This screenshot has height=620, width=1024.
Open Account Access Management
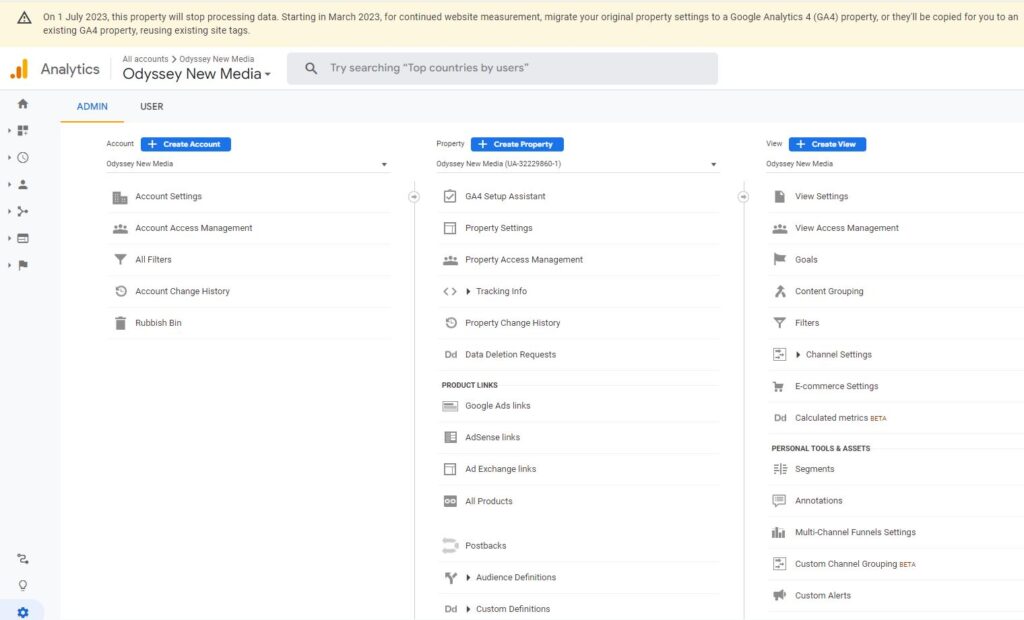tap(193, 228)
